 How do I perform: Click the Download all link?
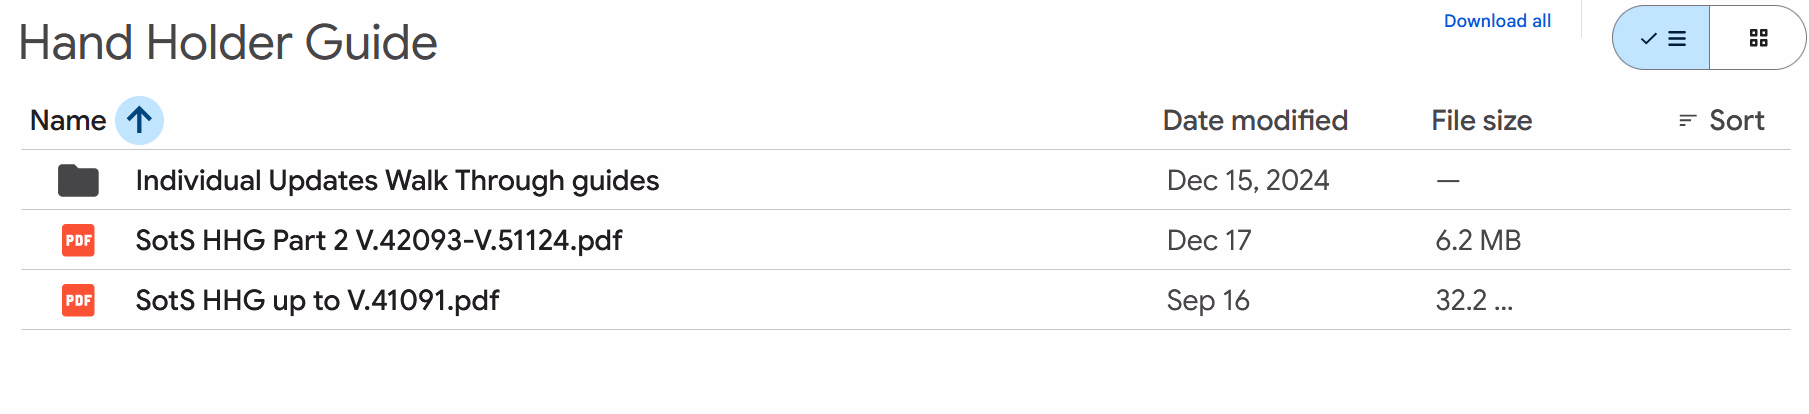click(1496, 21)
